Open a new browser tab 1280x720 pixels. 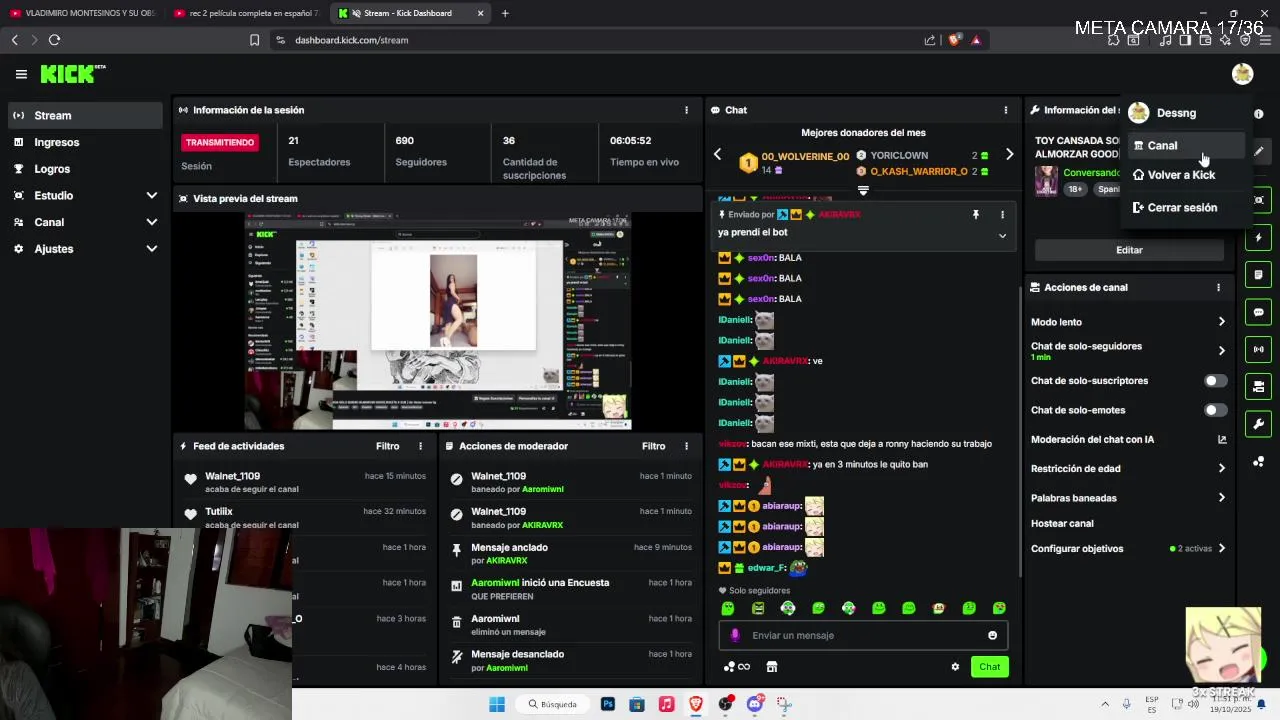click(505, 13)
